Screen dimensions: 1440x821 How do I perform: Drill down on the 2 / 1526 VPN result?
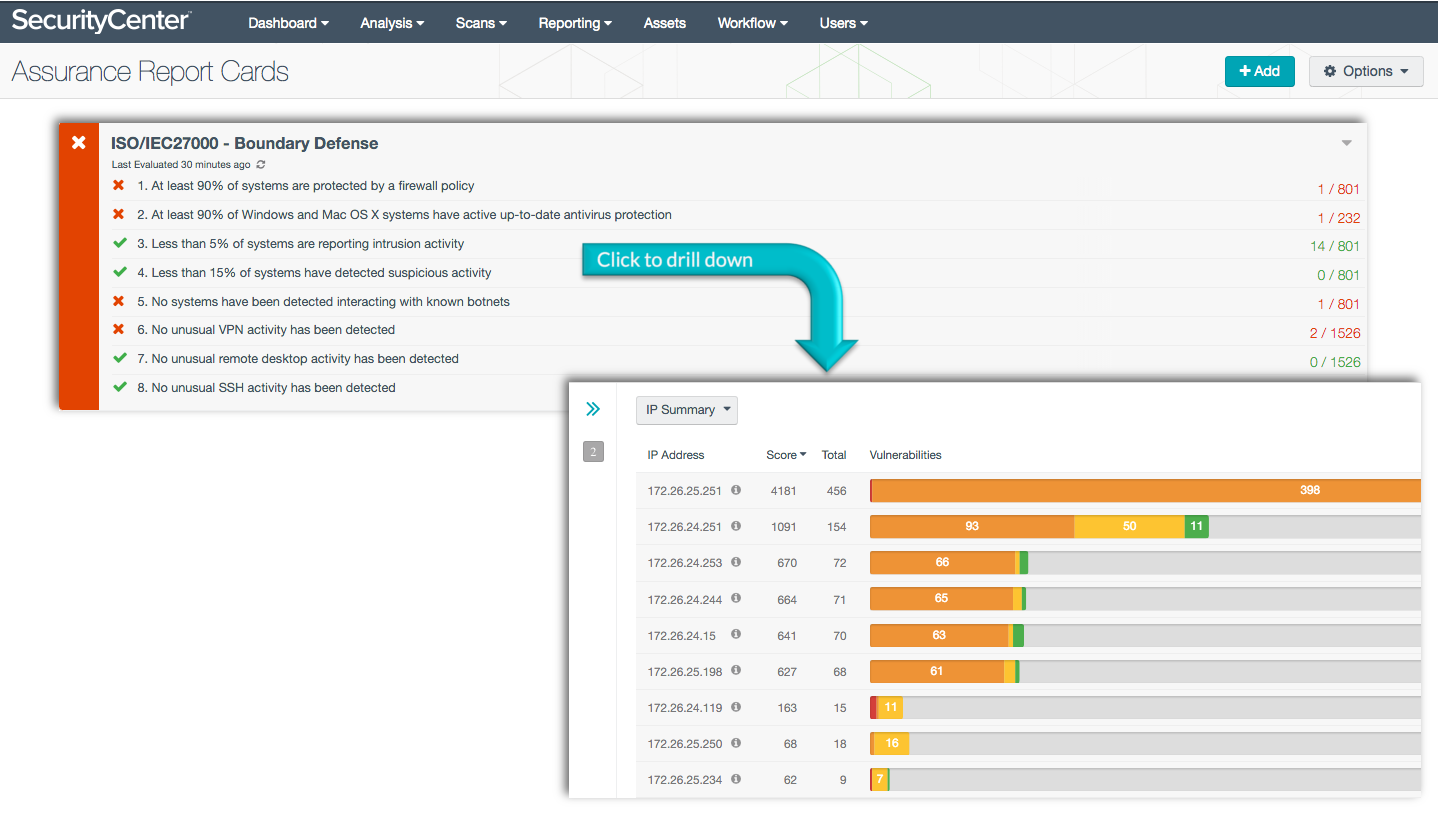1335,333
